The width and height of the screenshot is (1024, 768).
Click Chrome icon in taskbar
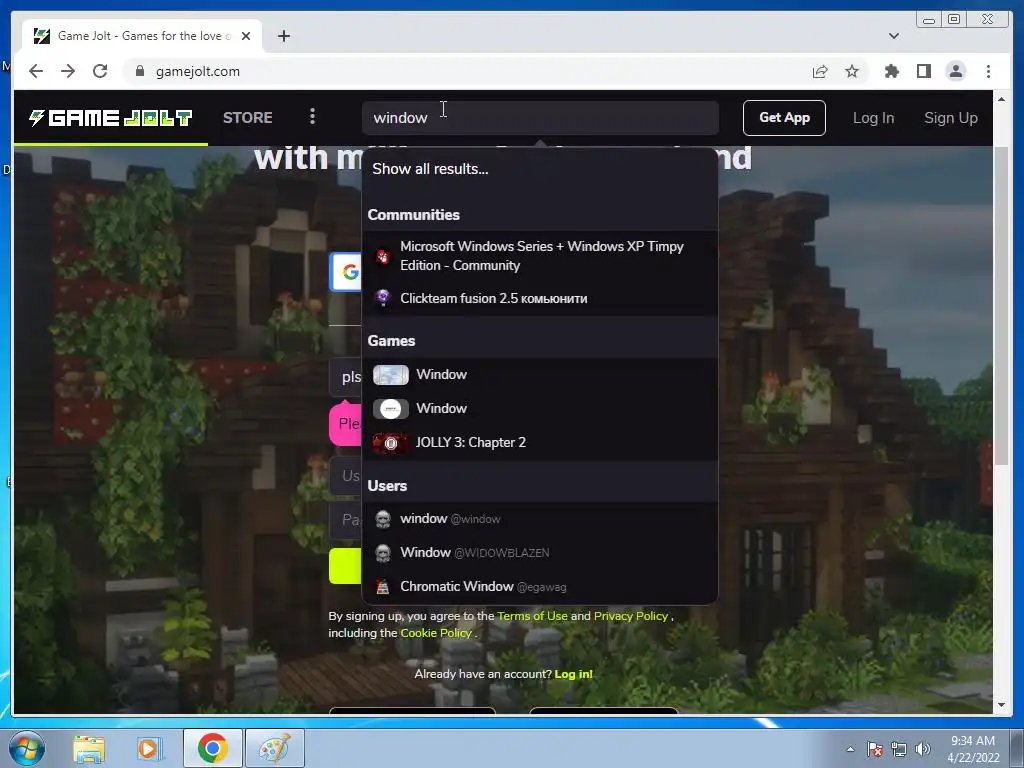[212, 748]
